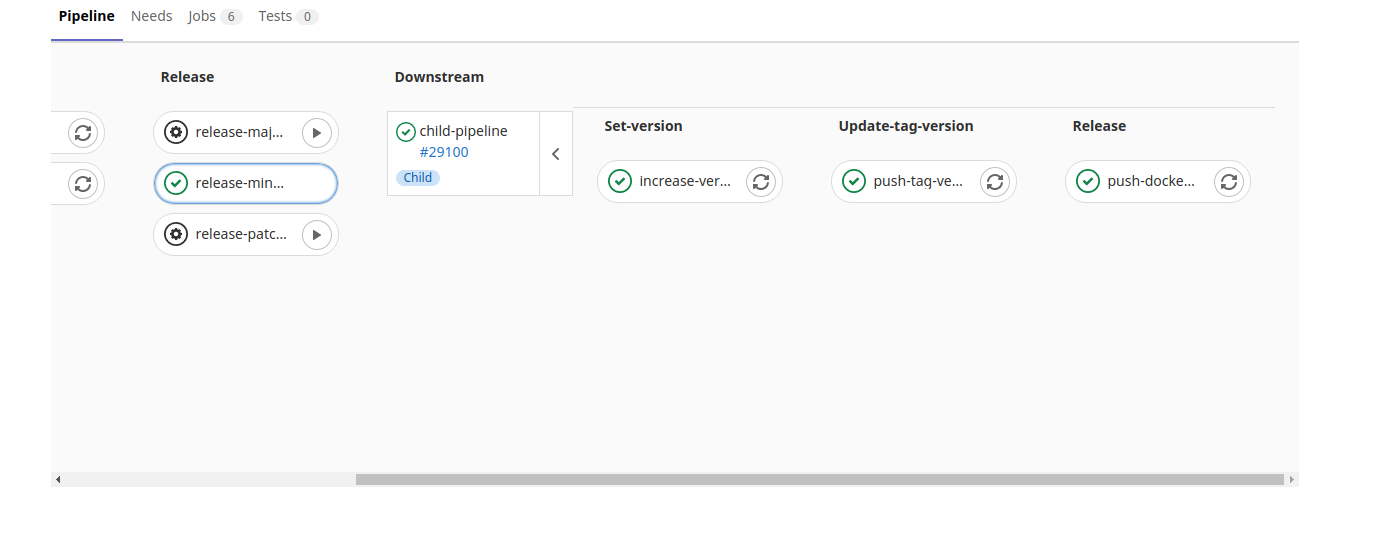Viewport: 1393px width, 547px height.
Task: Switch to the Needs tab
Action: 152,16
